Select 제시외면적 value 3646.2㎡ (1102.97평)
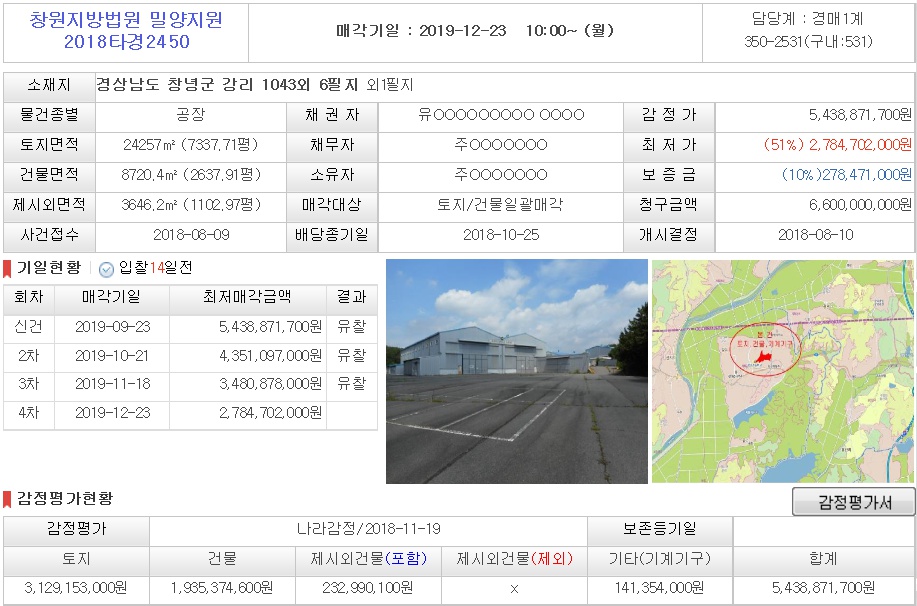The width and height of the screenshot is (917, 606). (191, 205)
